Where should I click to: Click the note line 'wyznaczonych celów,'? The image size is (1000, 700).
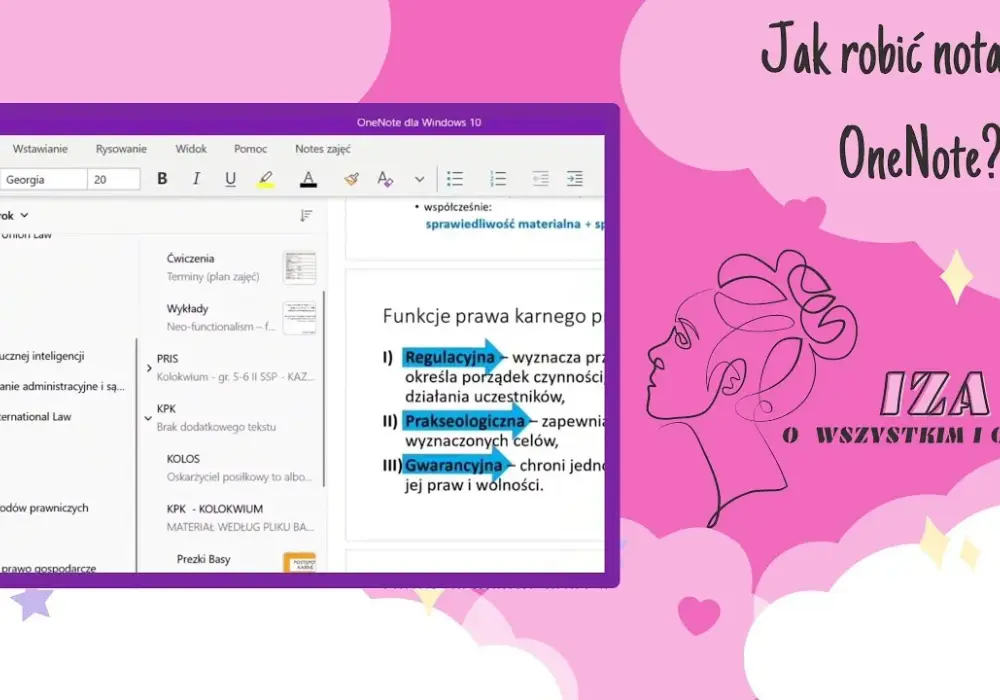[482, 441]
